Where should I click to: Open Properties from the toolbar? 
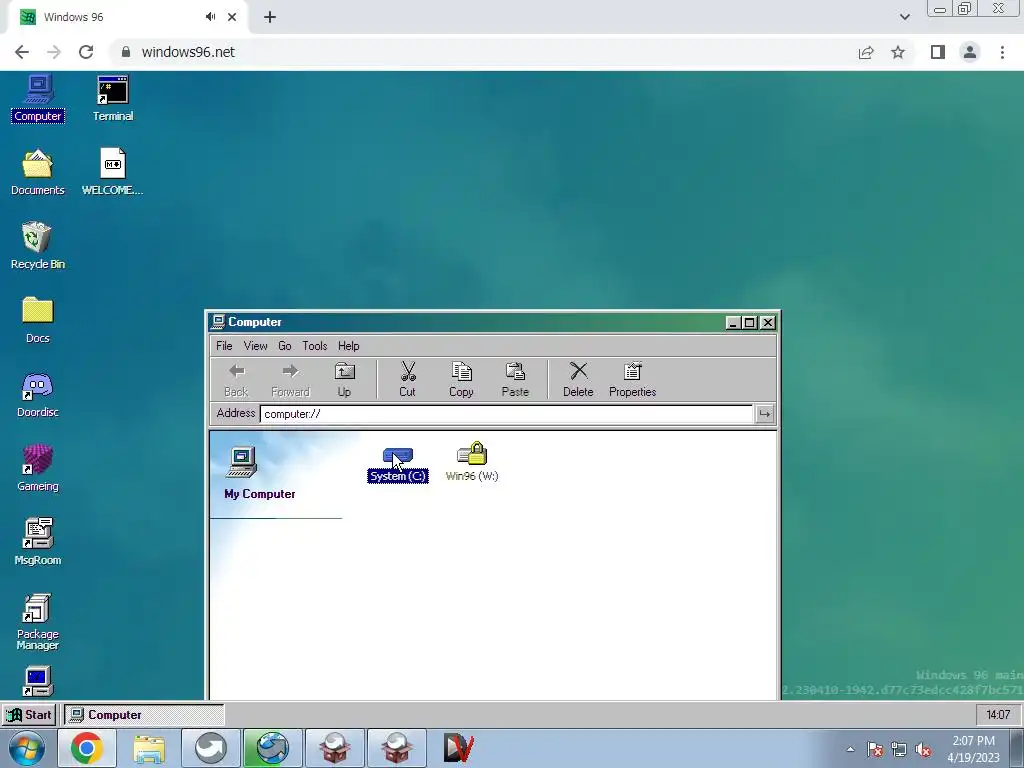tap(632, 380)
